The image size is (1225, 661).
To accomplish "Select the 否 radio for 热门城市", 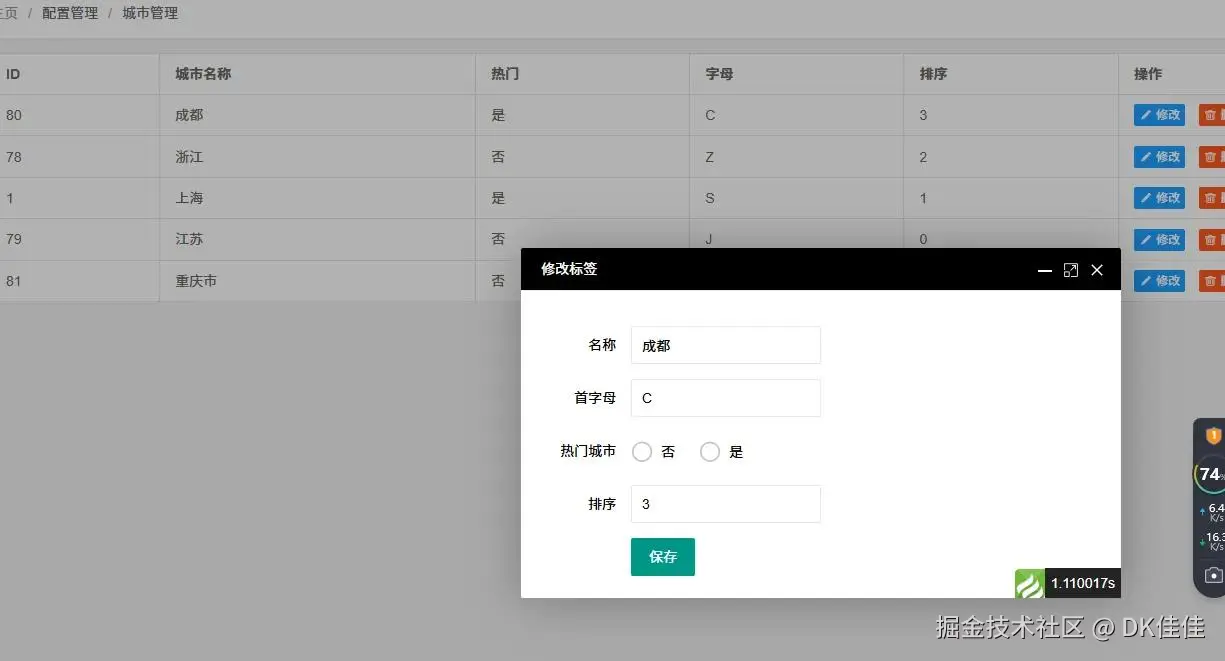I will click(642, 452).
